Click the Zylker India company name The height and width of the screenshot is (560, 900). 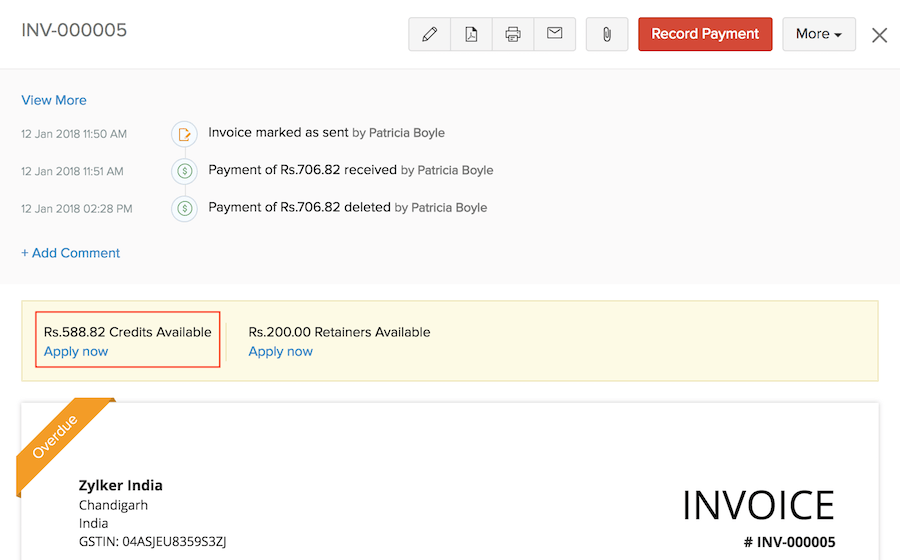[x=121, y=485]
